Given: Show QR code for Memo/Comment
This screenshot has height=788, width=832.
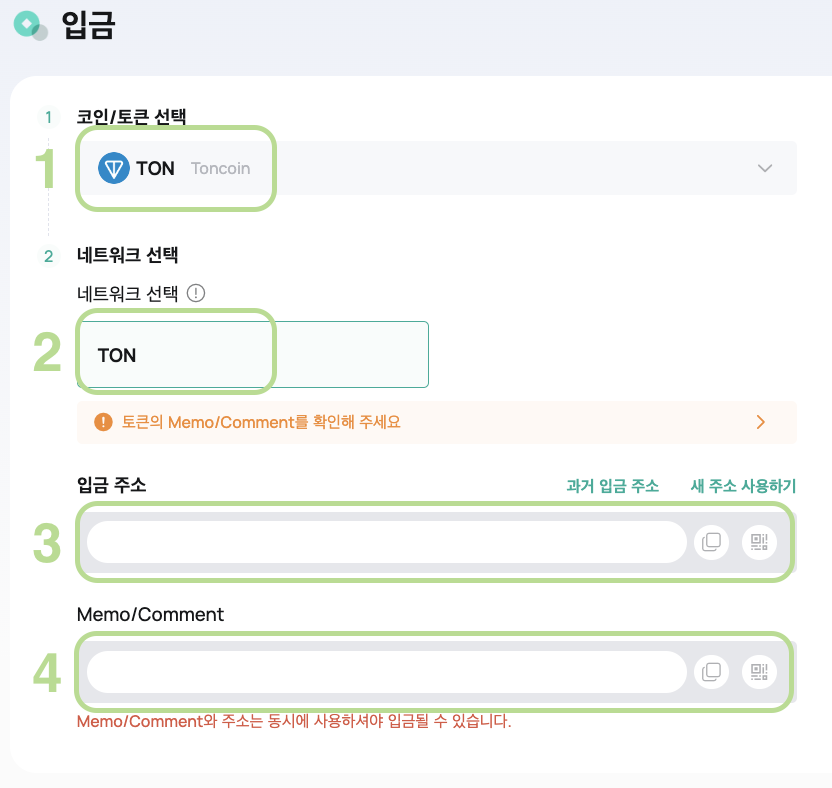Looking at the screenshot, I should (x=759, y=672).
